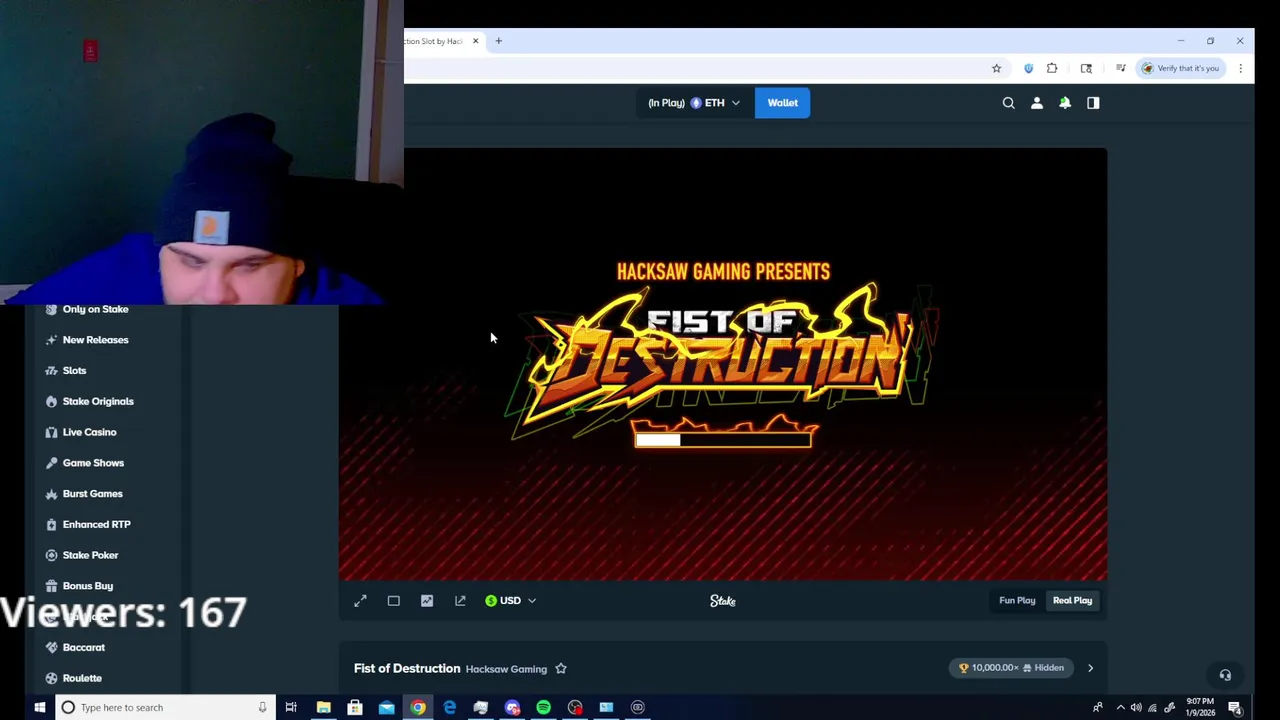Image resolution: width=1280 pixels, height=720 pixels.
Task: Open the browser extensions puzzle icon
Action: pos(1052,68)
